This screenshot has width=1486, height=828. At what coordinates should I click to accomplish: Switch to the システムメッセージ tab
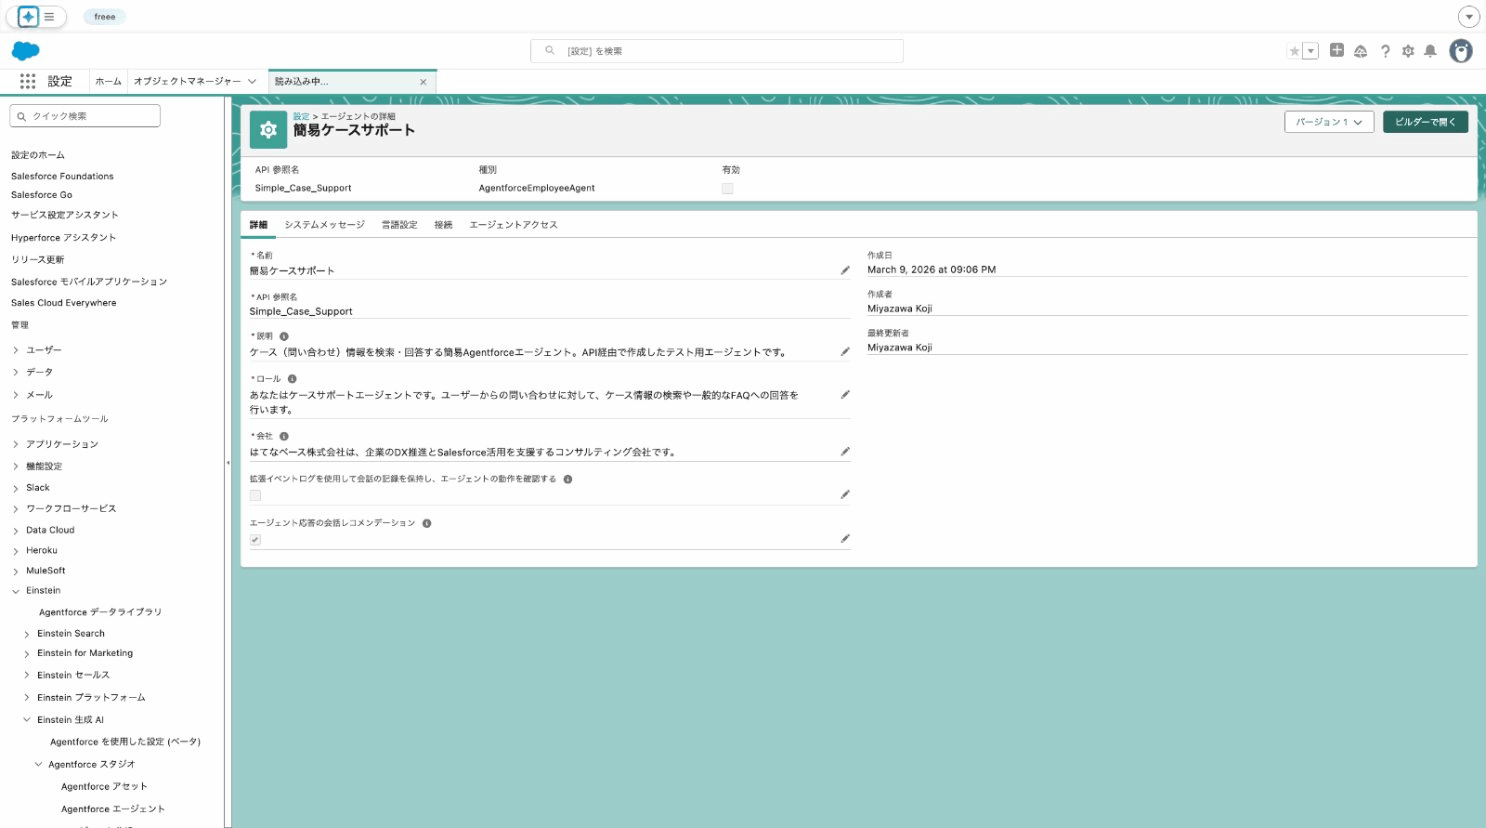(x=322, y=225)
